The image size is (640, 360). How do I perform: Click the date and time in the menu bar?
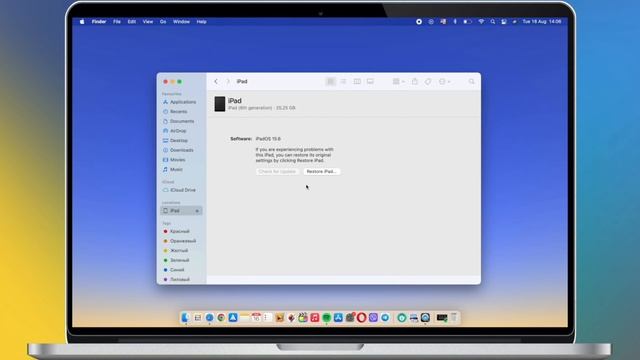tap(542, 22)
